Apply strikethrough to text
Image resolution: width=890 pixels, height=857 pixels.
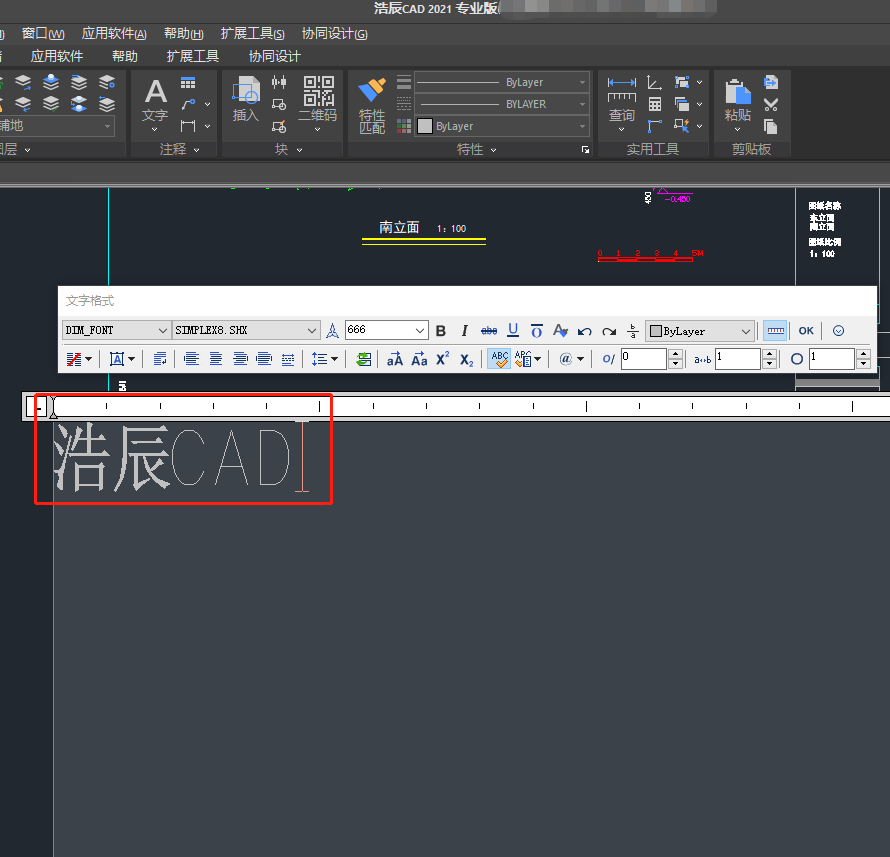(489, 331)
